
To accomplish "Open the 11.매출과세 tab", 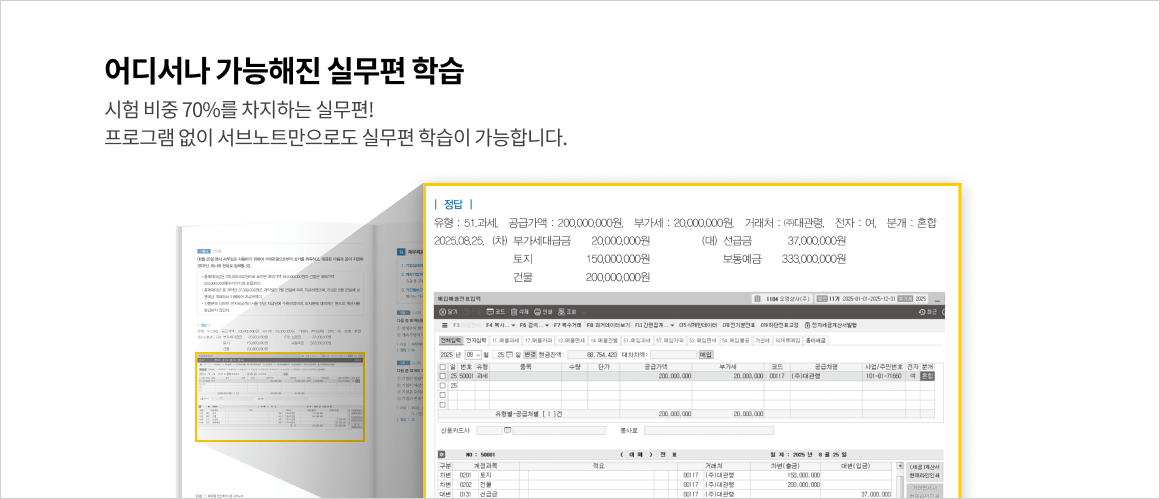I will (505, 340).
